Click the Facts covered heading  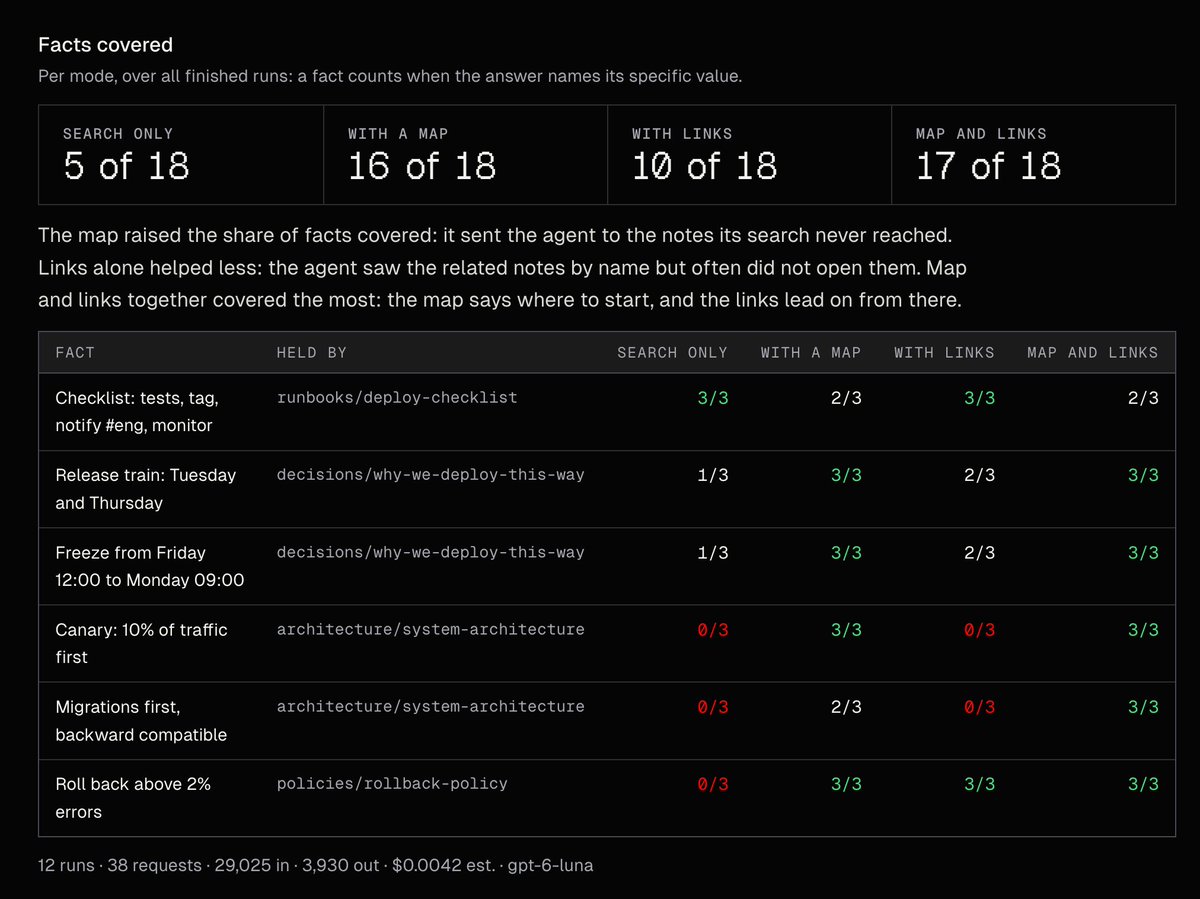coord(105,45)
